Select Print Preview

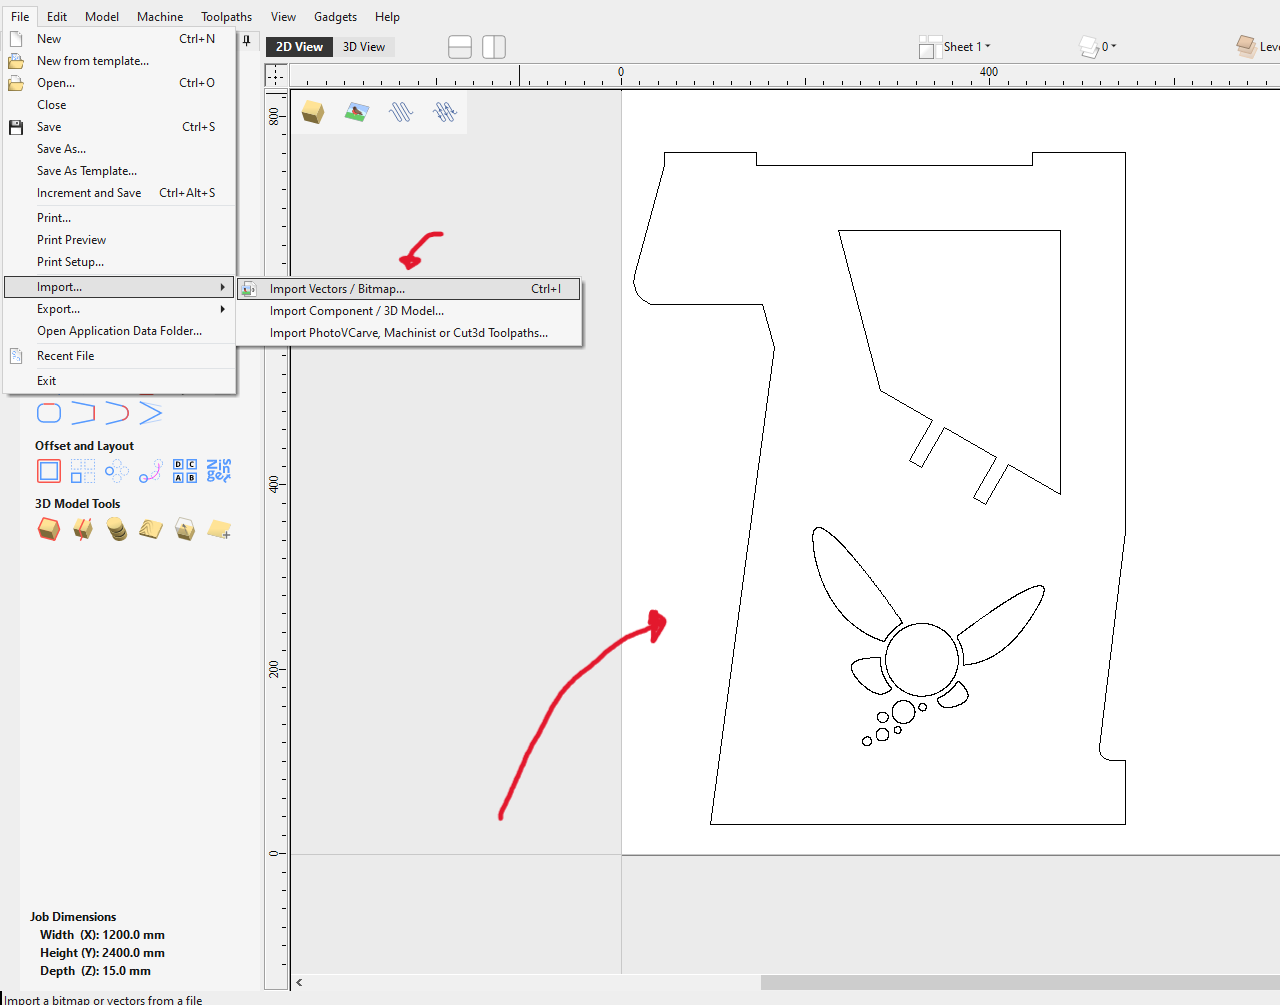pos(119,240)
